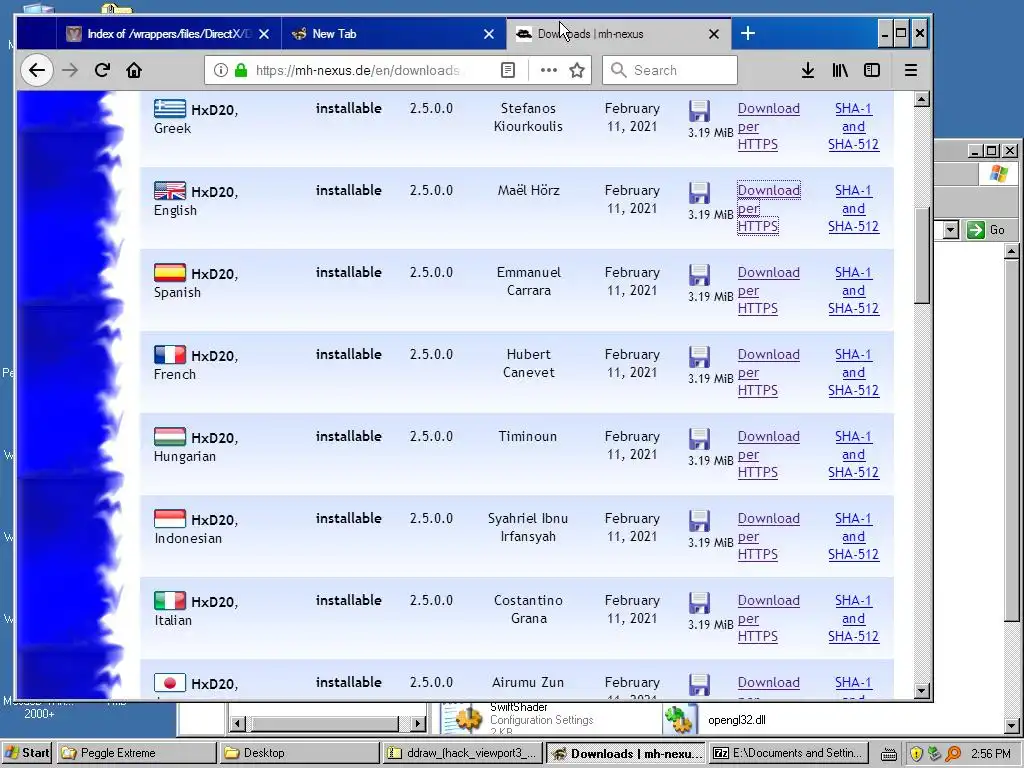
Task: Open SHA-1 and SHA-512 for Indonesian
Action: click(854, 536)
